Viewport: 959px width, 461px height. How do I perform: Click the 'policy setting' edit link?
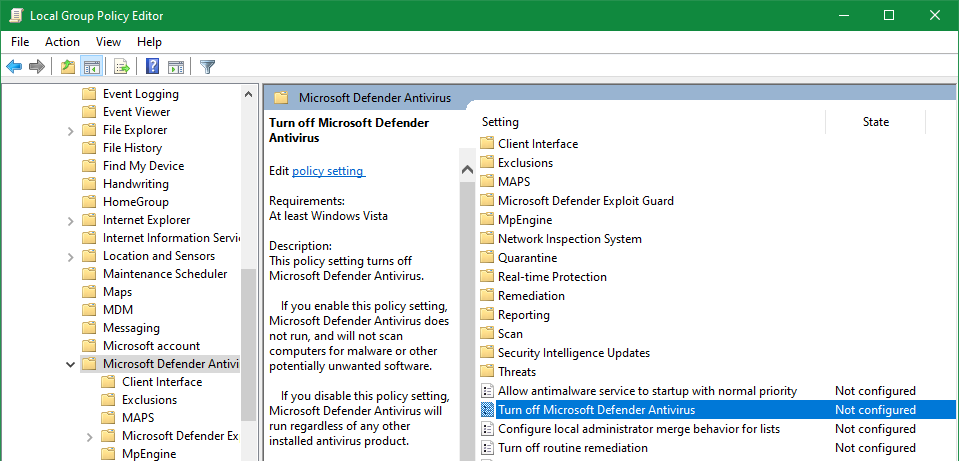click(x=328, y=171)
